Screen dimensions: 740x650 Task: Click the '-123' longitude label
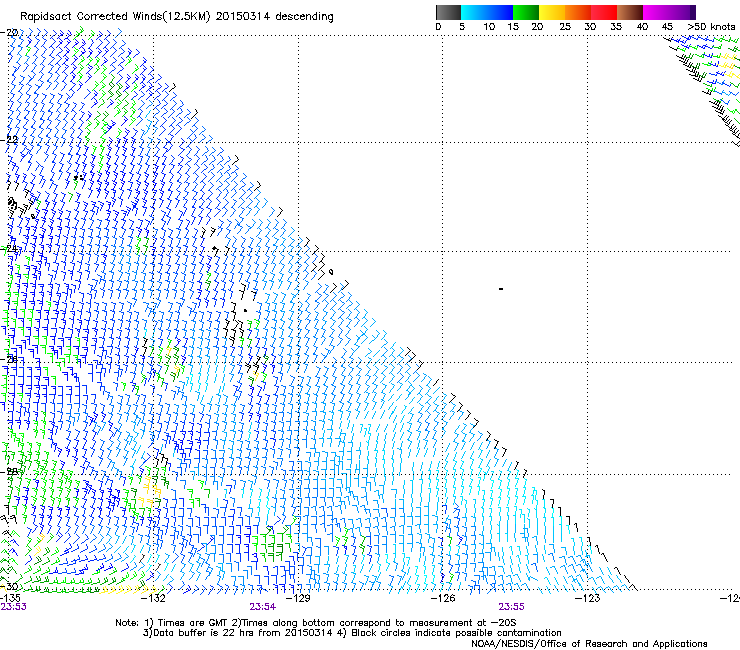[x=587, y=598]
